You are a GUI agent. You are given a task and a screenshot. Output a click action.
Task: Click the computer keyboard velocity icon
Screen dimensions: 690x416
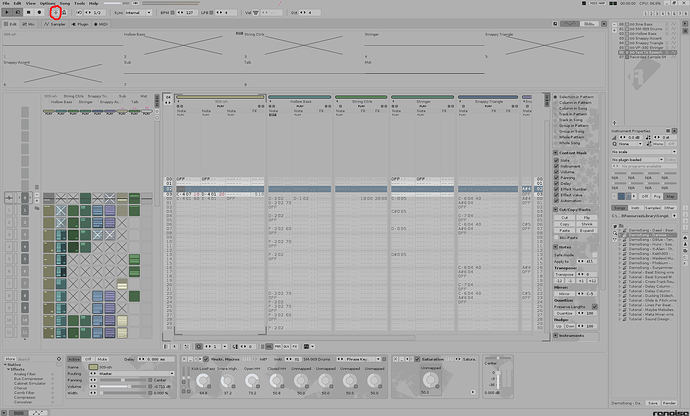(256, 13)
